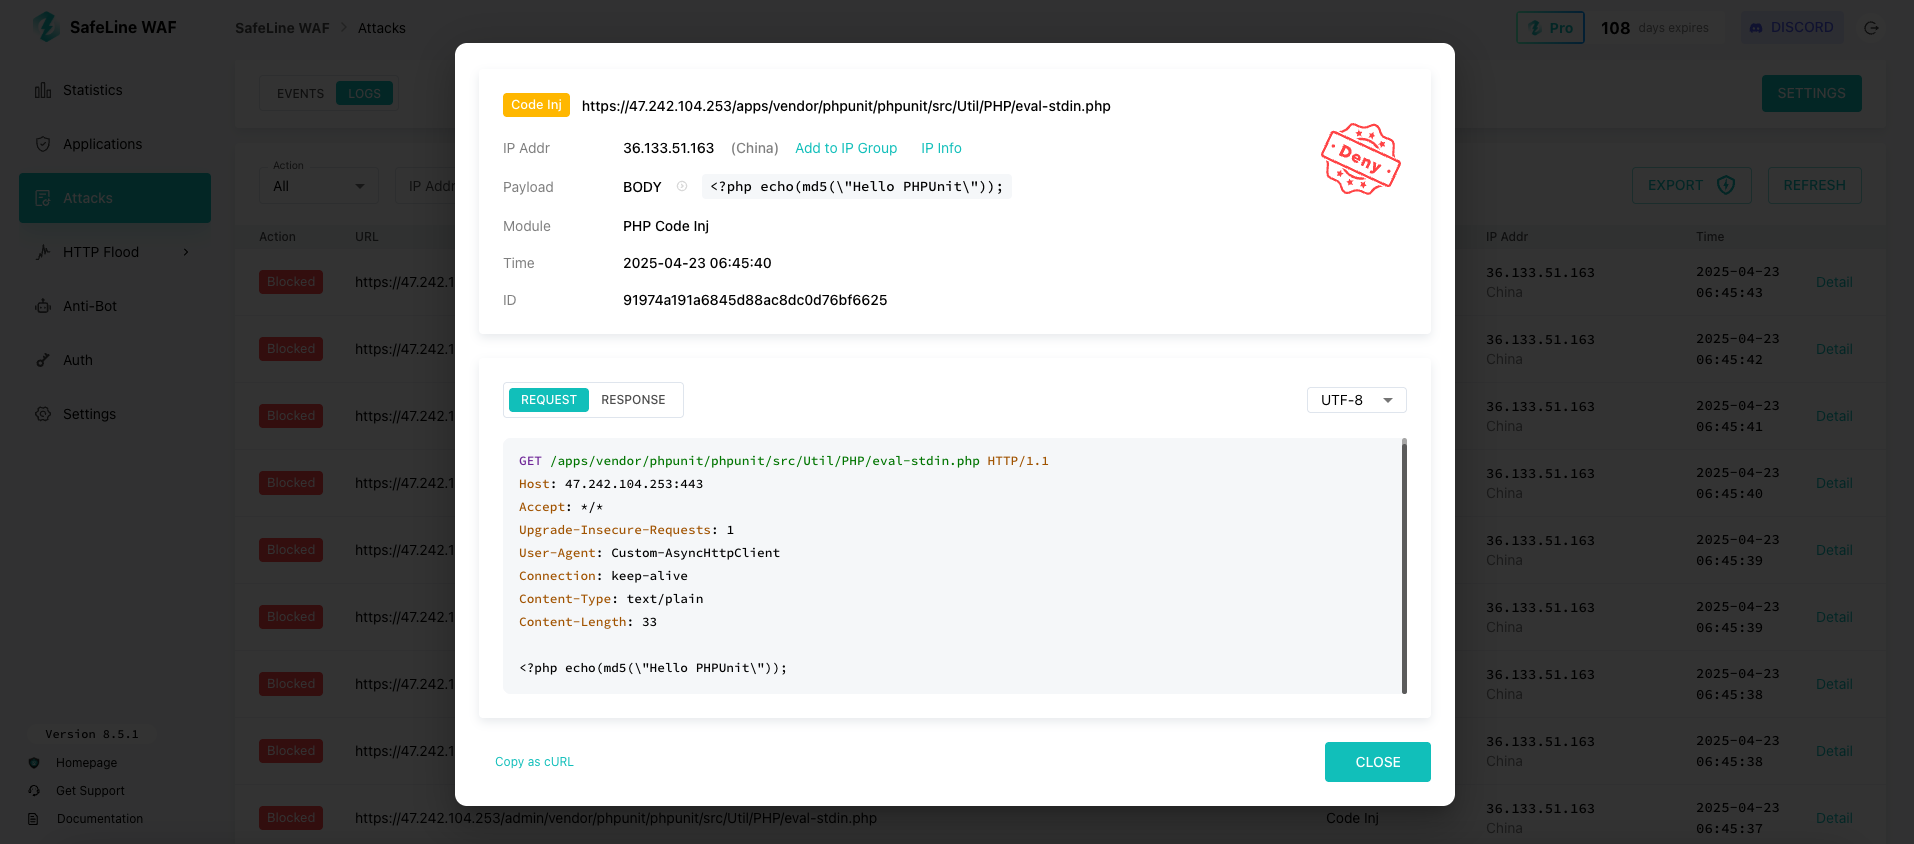
Task: Expand the HTTP Flood submenu chevron
Action: click(x=186, y=252)
